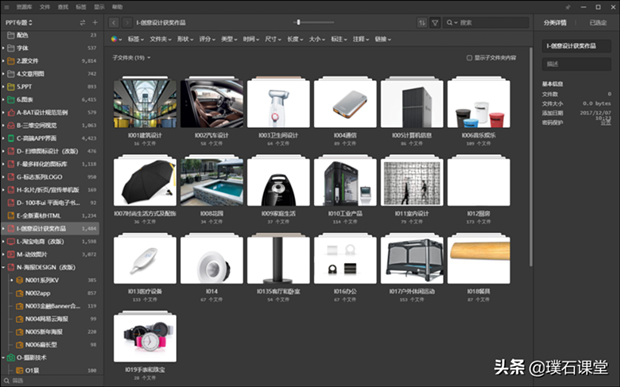
Task: Open the PPT专题 library switcher
Action: click(x=19, y=23)
